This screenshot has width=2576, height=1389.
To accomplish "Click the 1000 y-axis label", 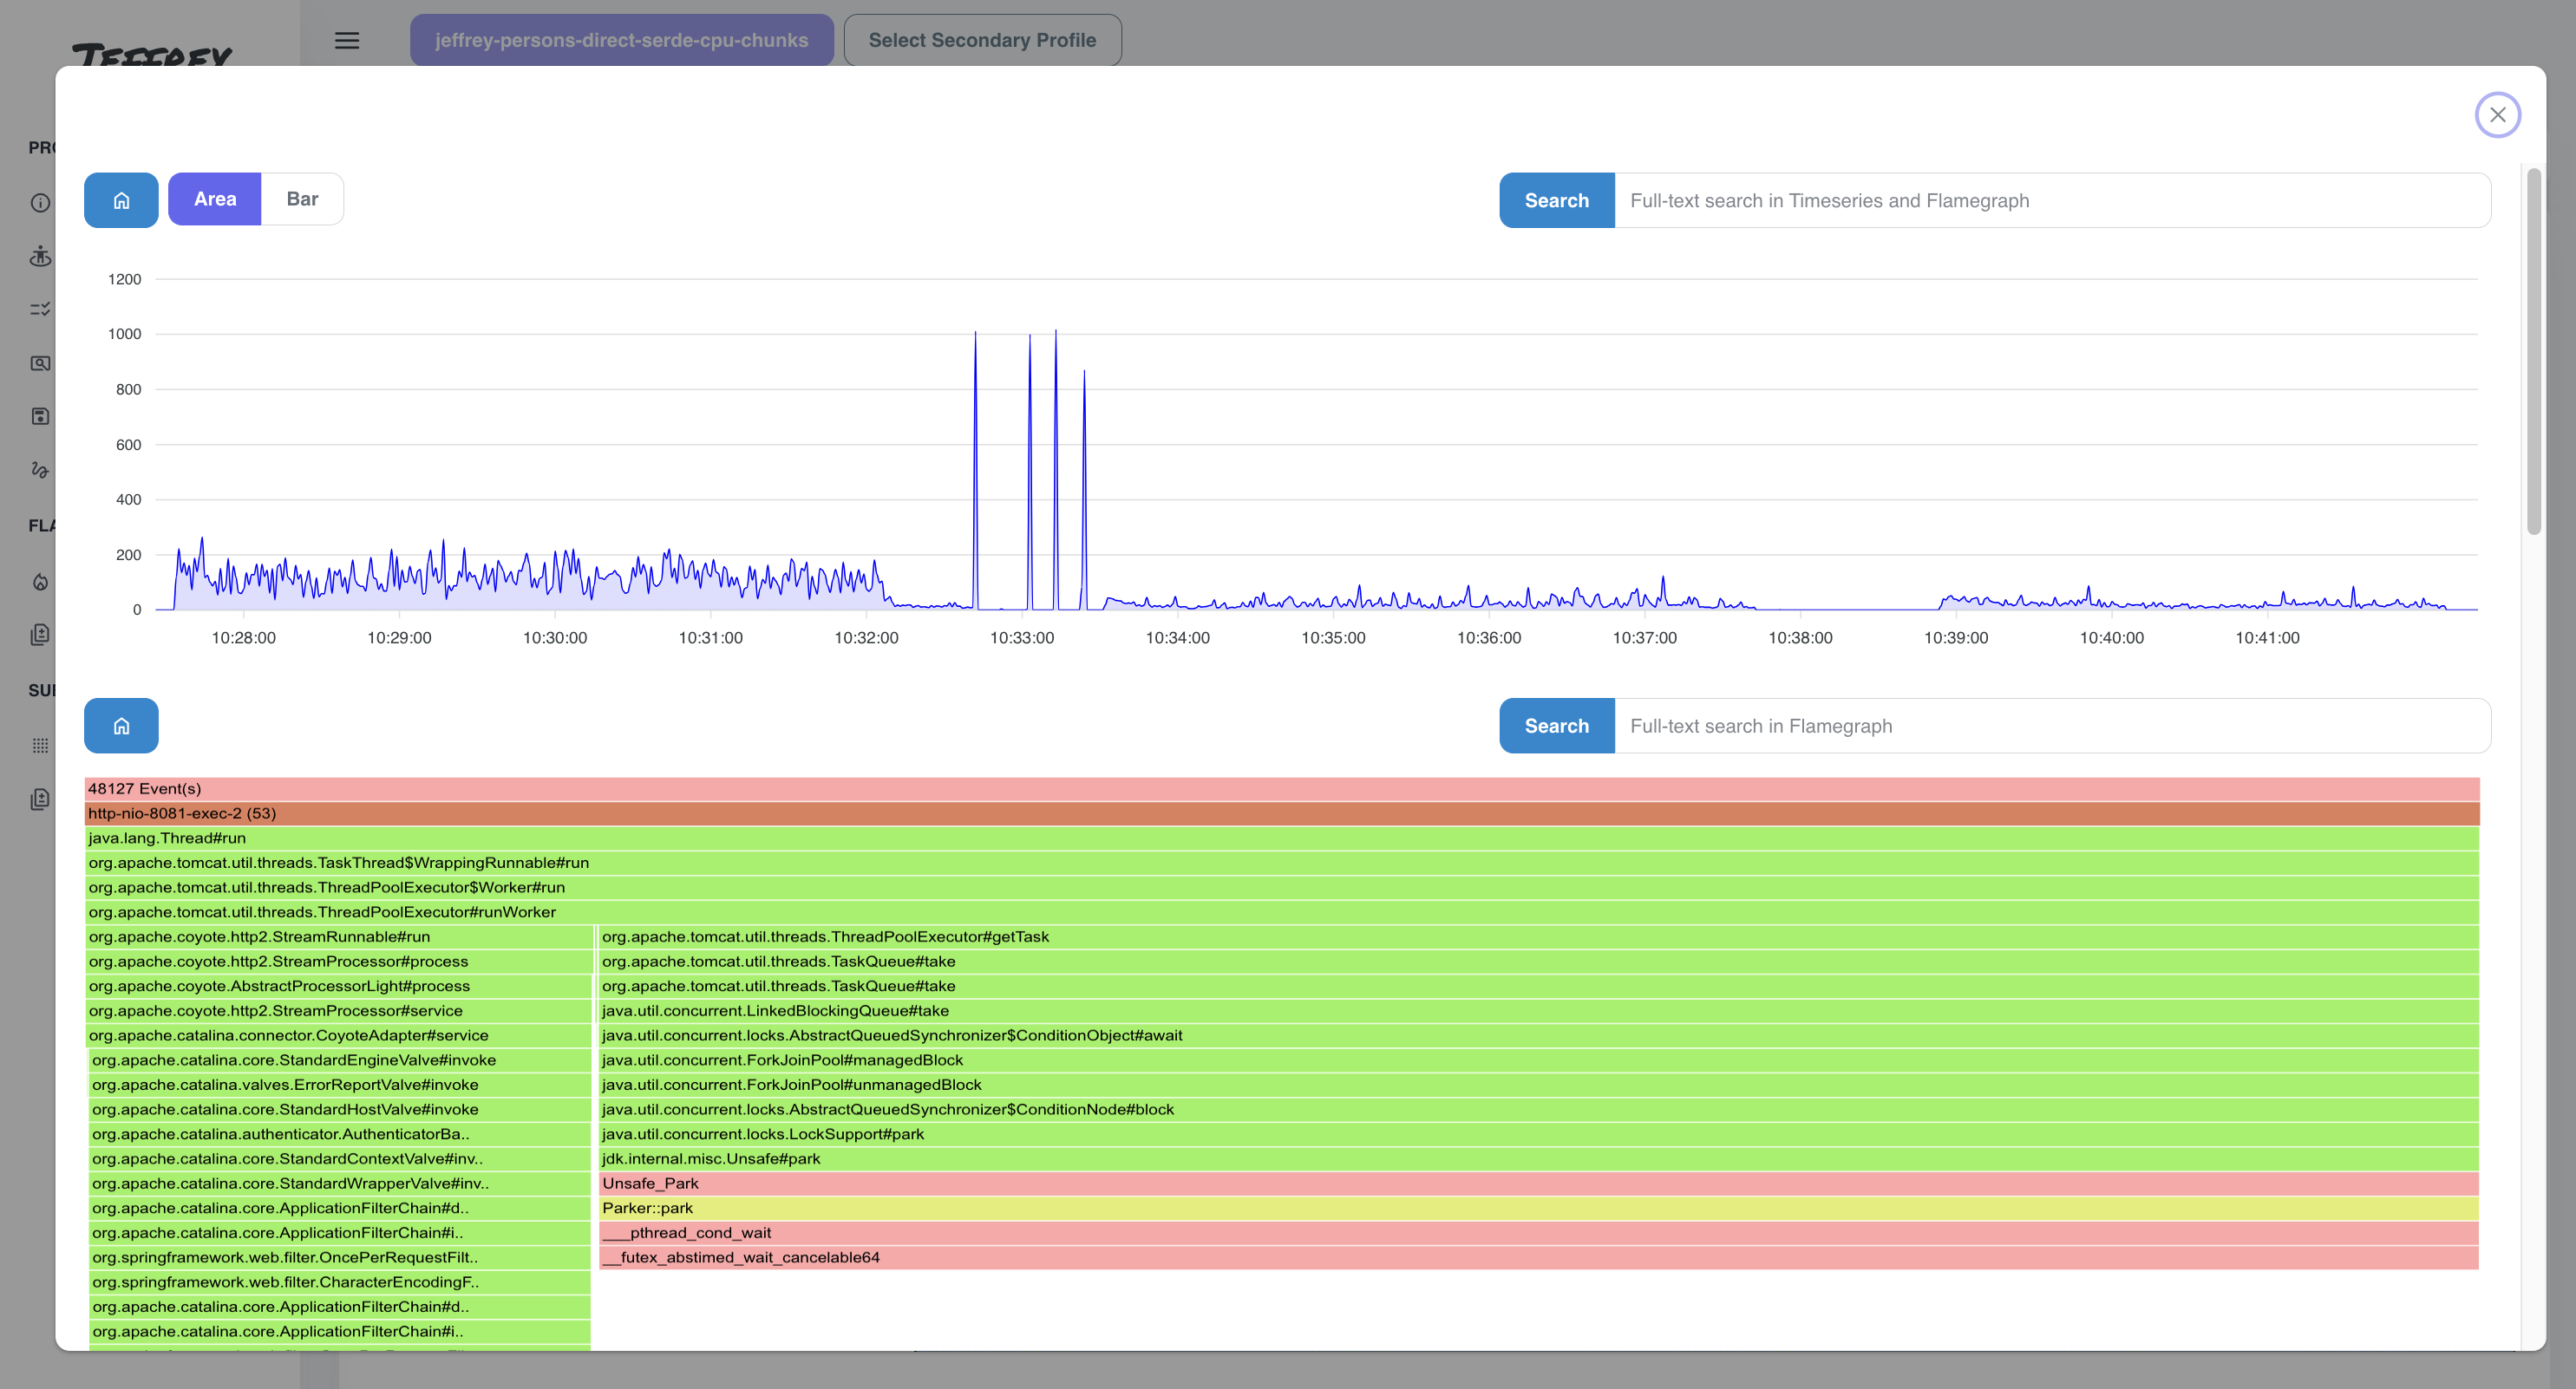I will pos(125,334).
